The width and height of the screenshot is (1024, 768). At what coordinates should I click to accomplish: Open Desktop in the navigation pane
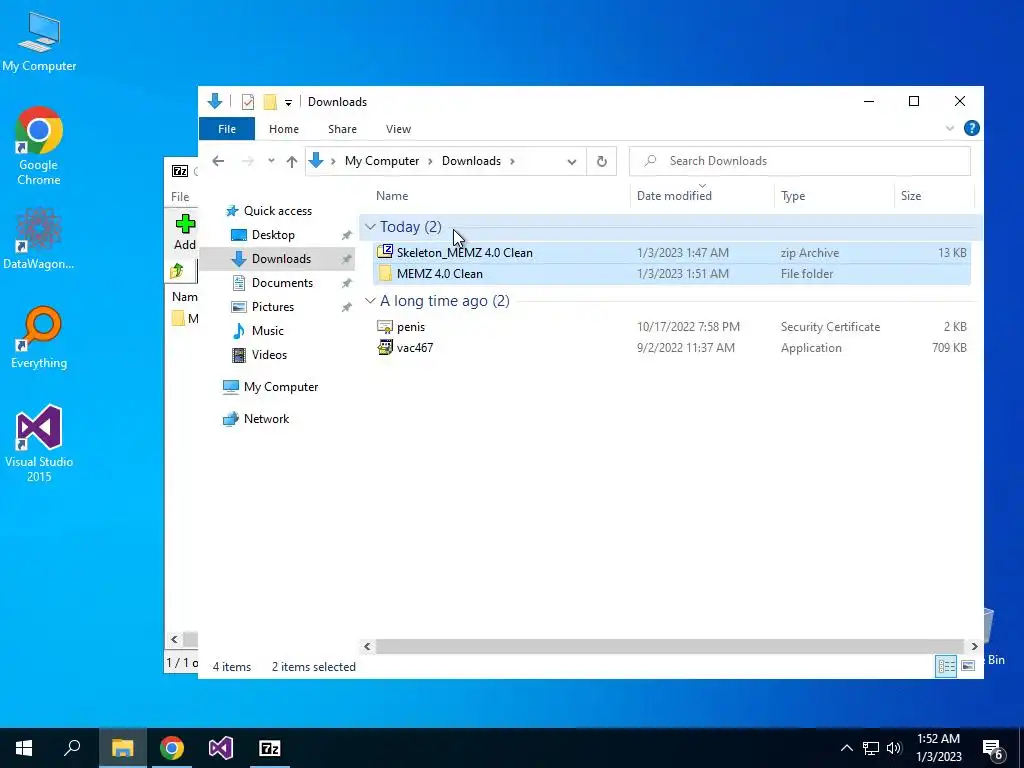tap(273, 235)
